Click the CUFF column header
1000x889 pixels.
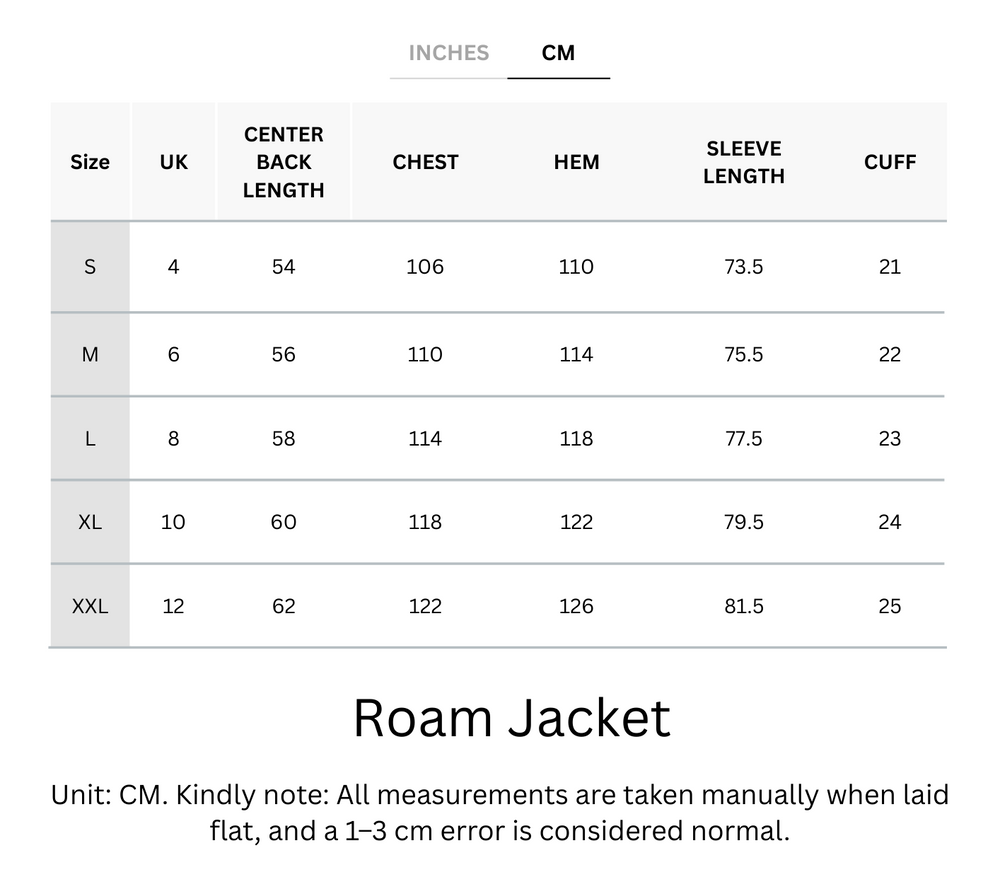pyautogui.click(x=889, y=161)
